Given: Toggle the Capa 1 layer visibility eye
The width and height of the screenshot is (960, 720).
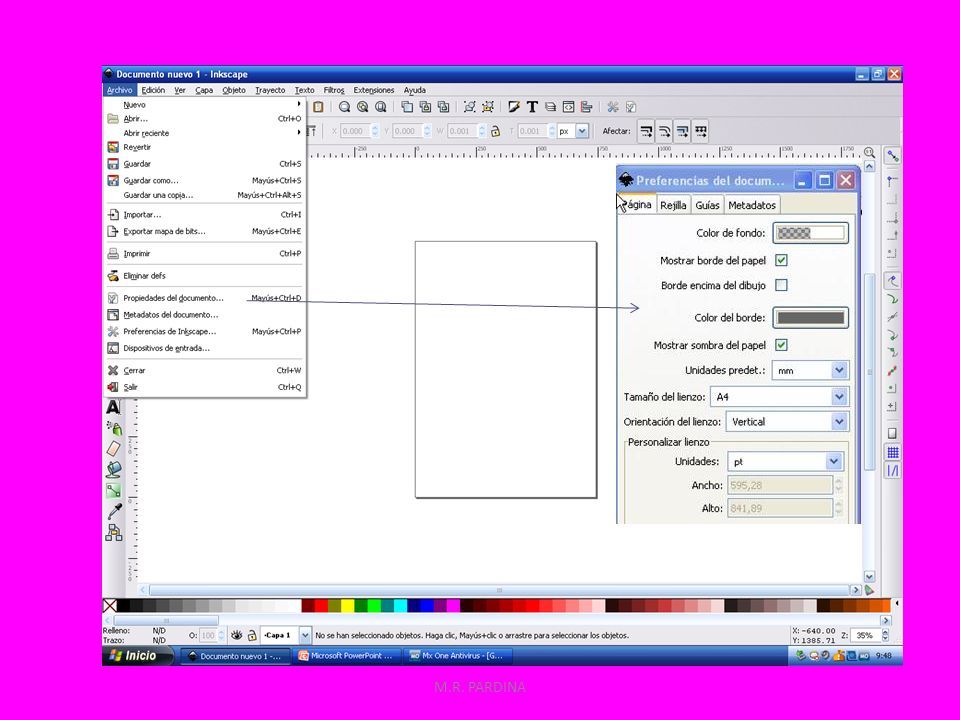Looking at the screenshot, I should coord(236,636).
